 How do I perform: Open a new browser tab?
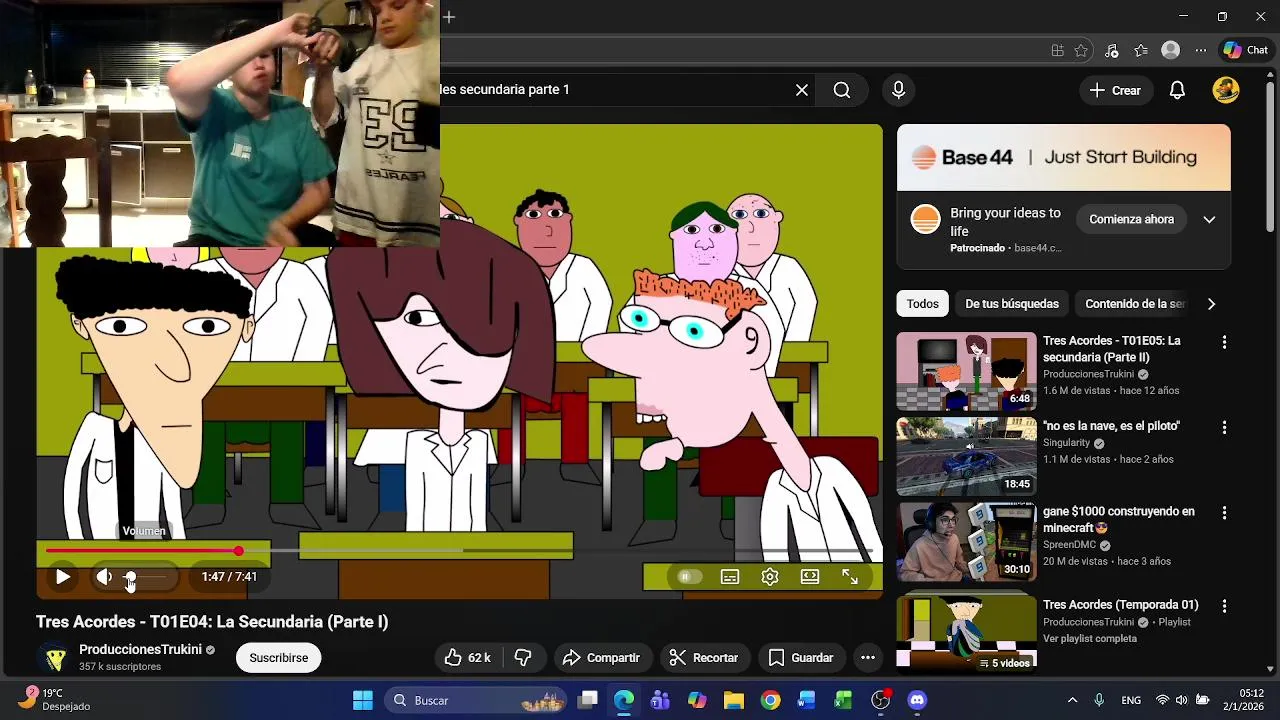pos(449,17)
